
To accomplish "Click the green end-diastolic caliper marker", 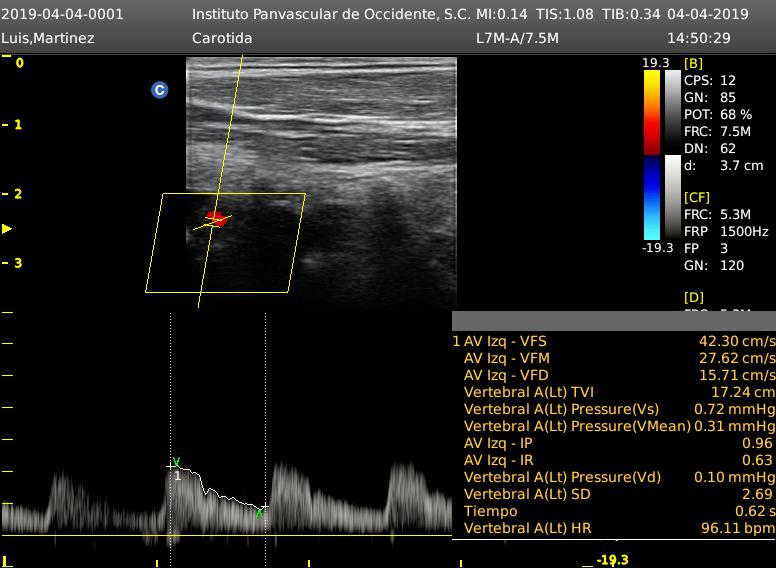I will (259, 514).
